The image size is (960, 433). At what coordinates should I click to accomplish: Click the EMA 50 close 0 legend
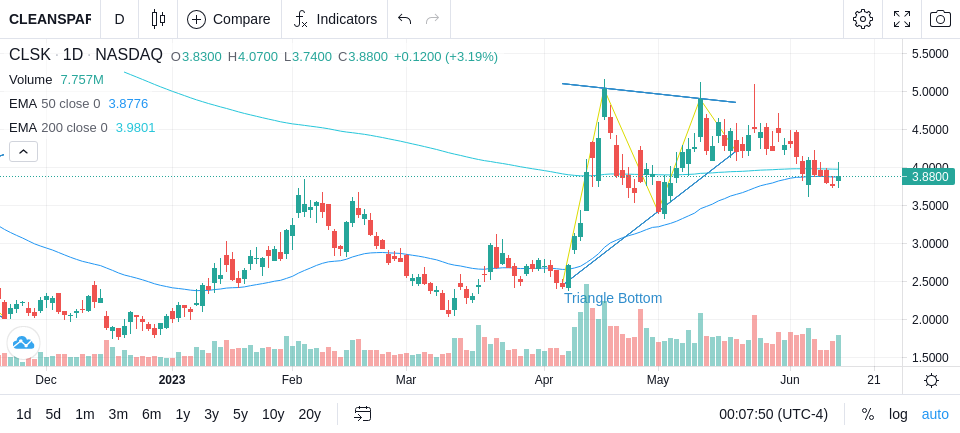coord(54,104)
